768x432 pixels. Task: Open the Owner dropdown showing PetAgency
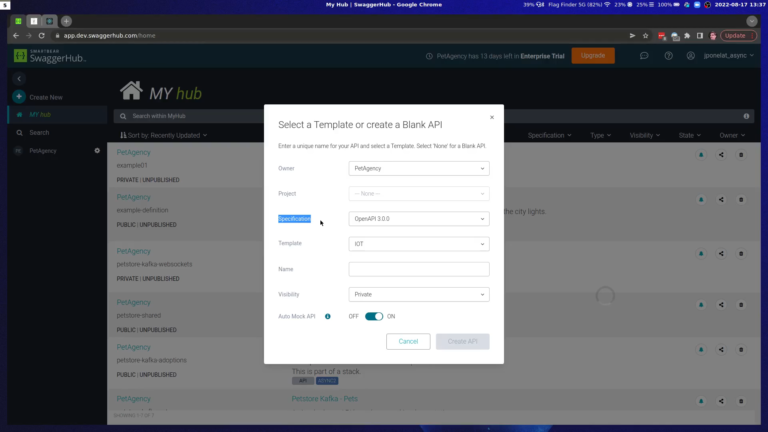(x=419, y=168)
